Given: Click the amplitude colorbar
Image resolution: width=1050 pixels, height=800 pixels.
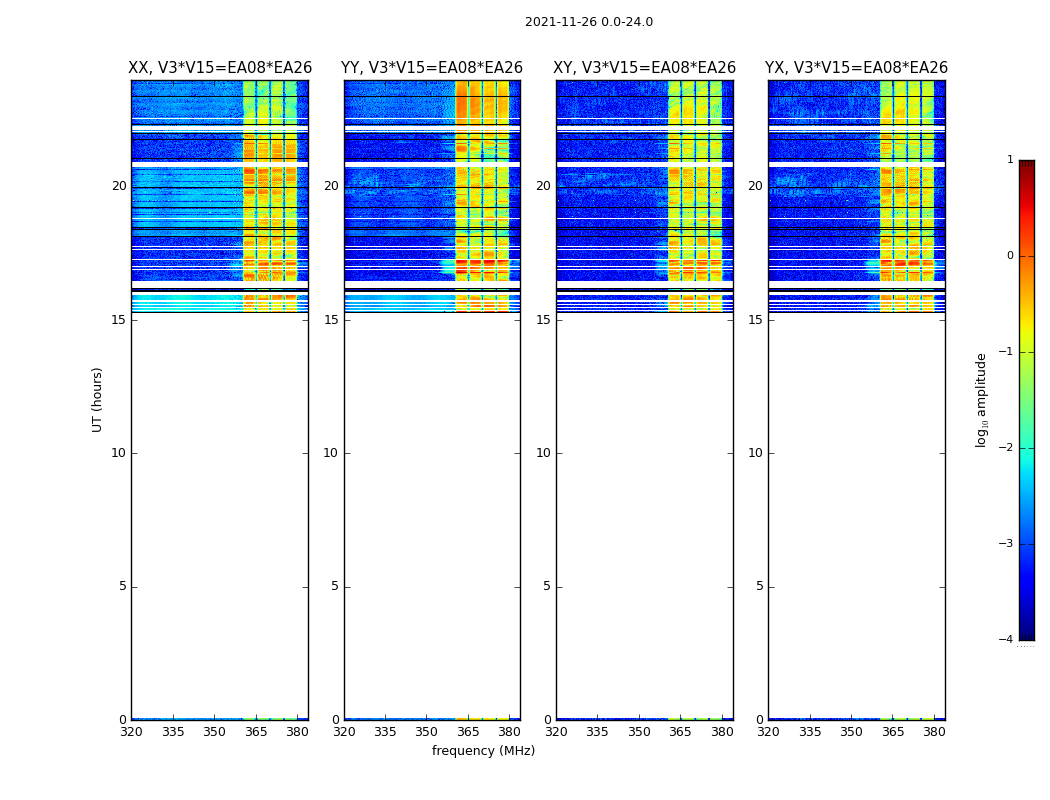Looking at the screenshot, I should point(1026,400).
